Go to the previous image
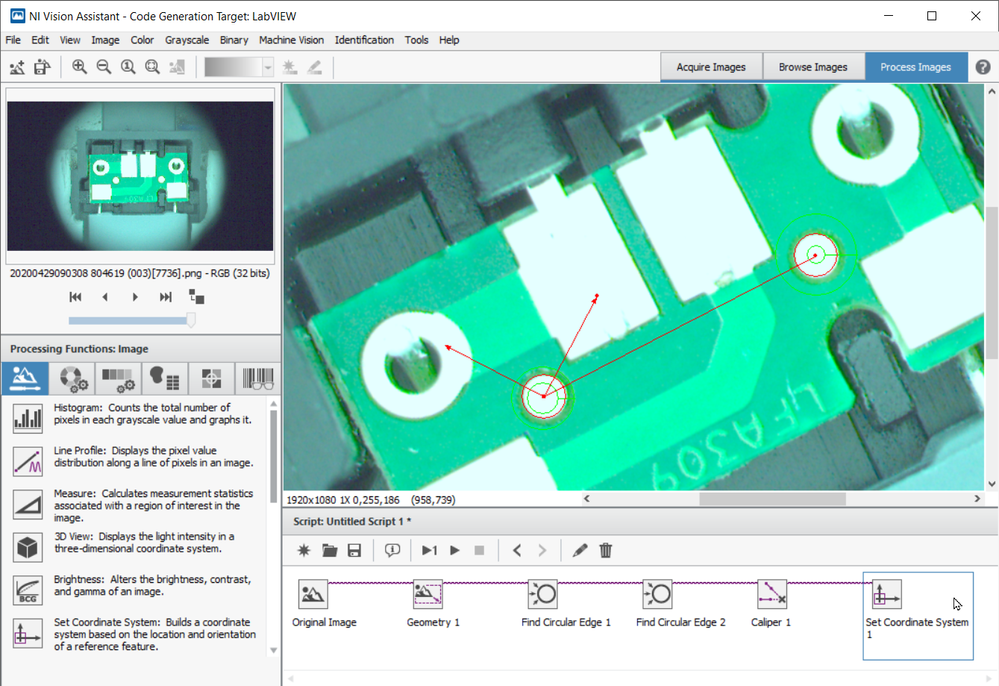999x686 pixels. tap(105, 297)
